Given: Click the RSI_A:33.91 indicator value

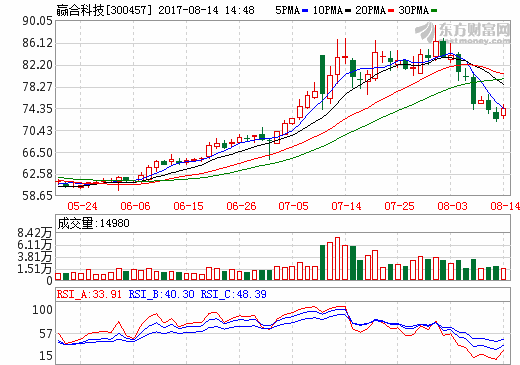Looking at the screenshot, I should (89, 294).
